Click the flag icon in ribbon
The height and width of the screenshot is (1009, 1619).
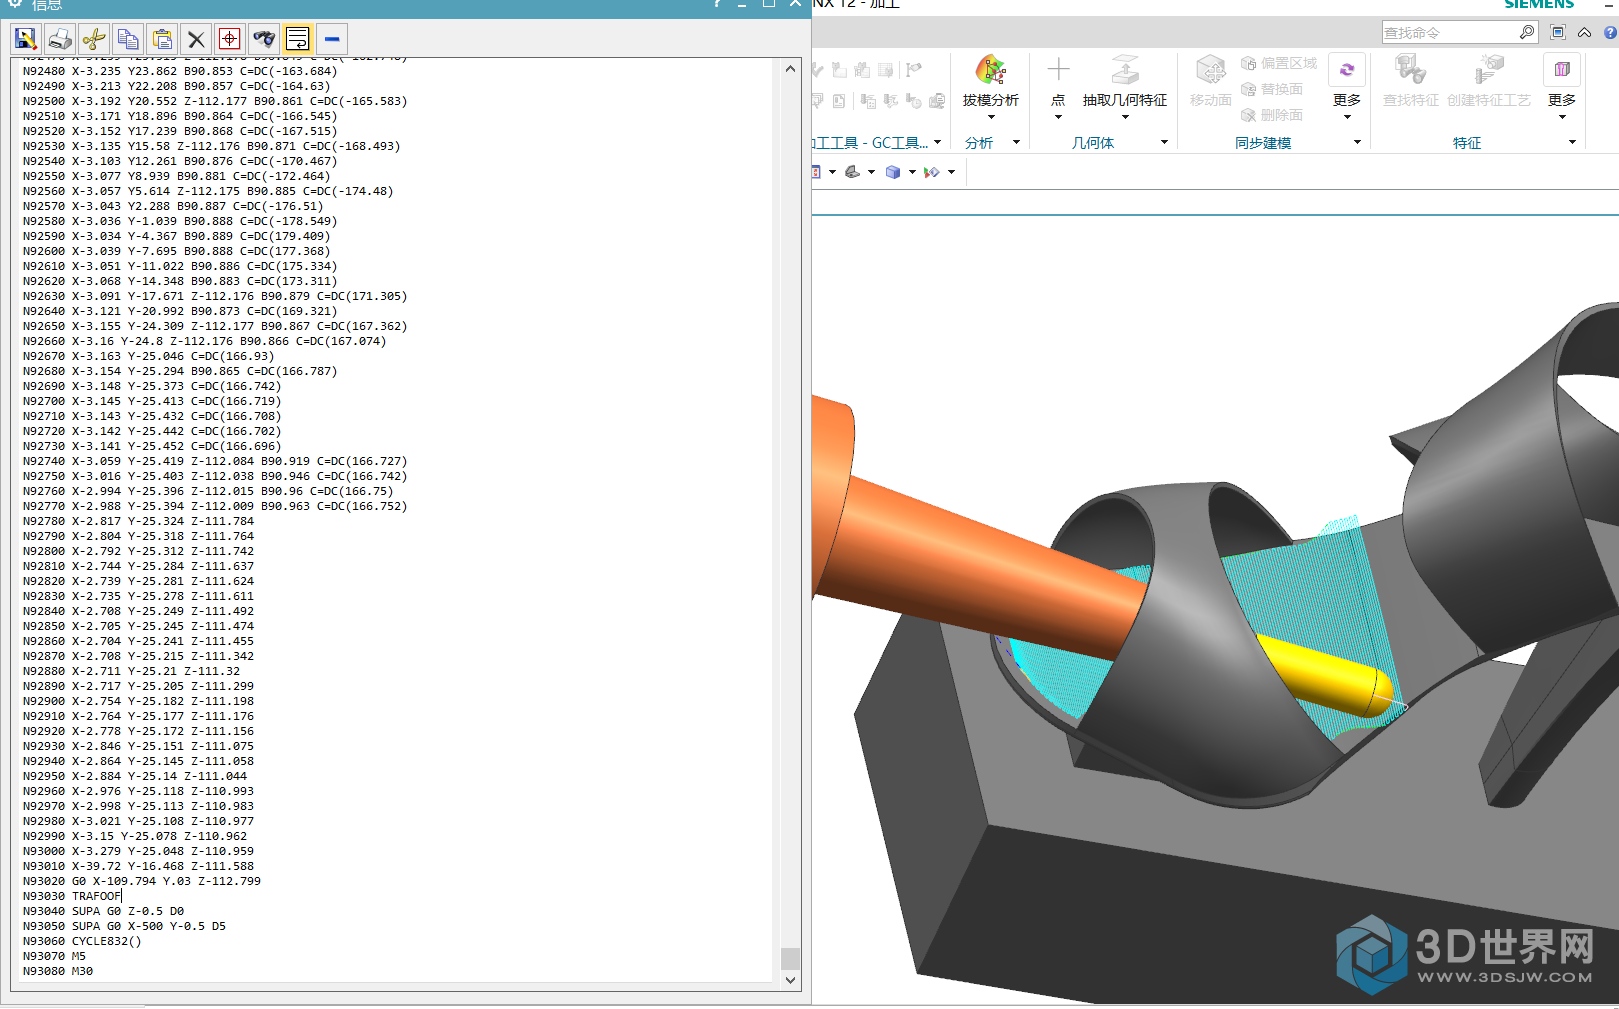pyautogui.click(x=913, y=70)
